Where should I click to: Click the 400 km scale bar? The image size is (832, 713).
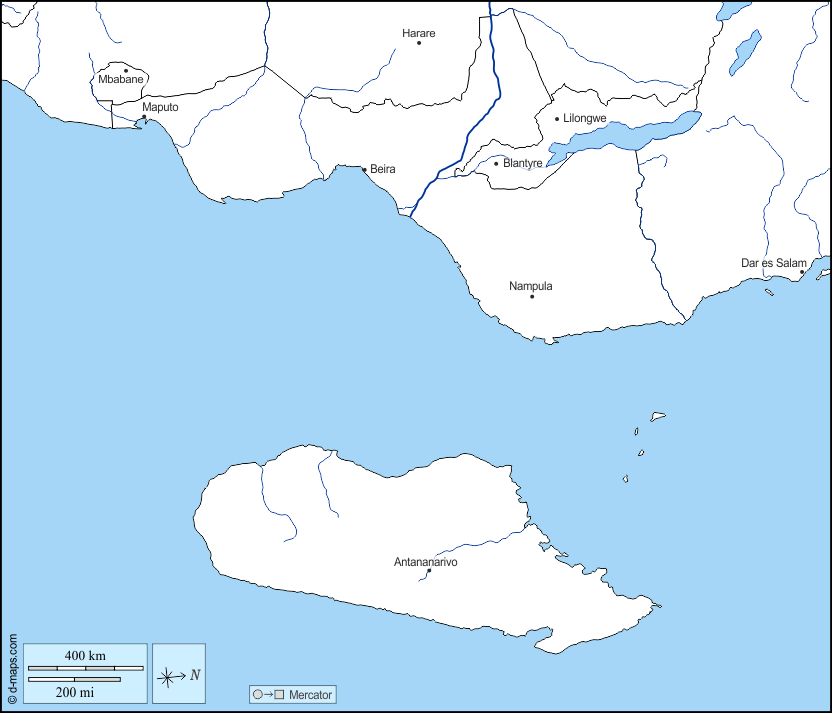[85, 667]
